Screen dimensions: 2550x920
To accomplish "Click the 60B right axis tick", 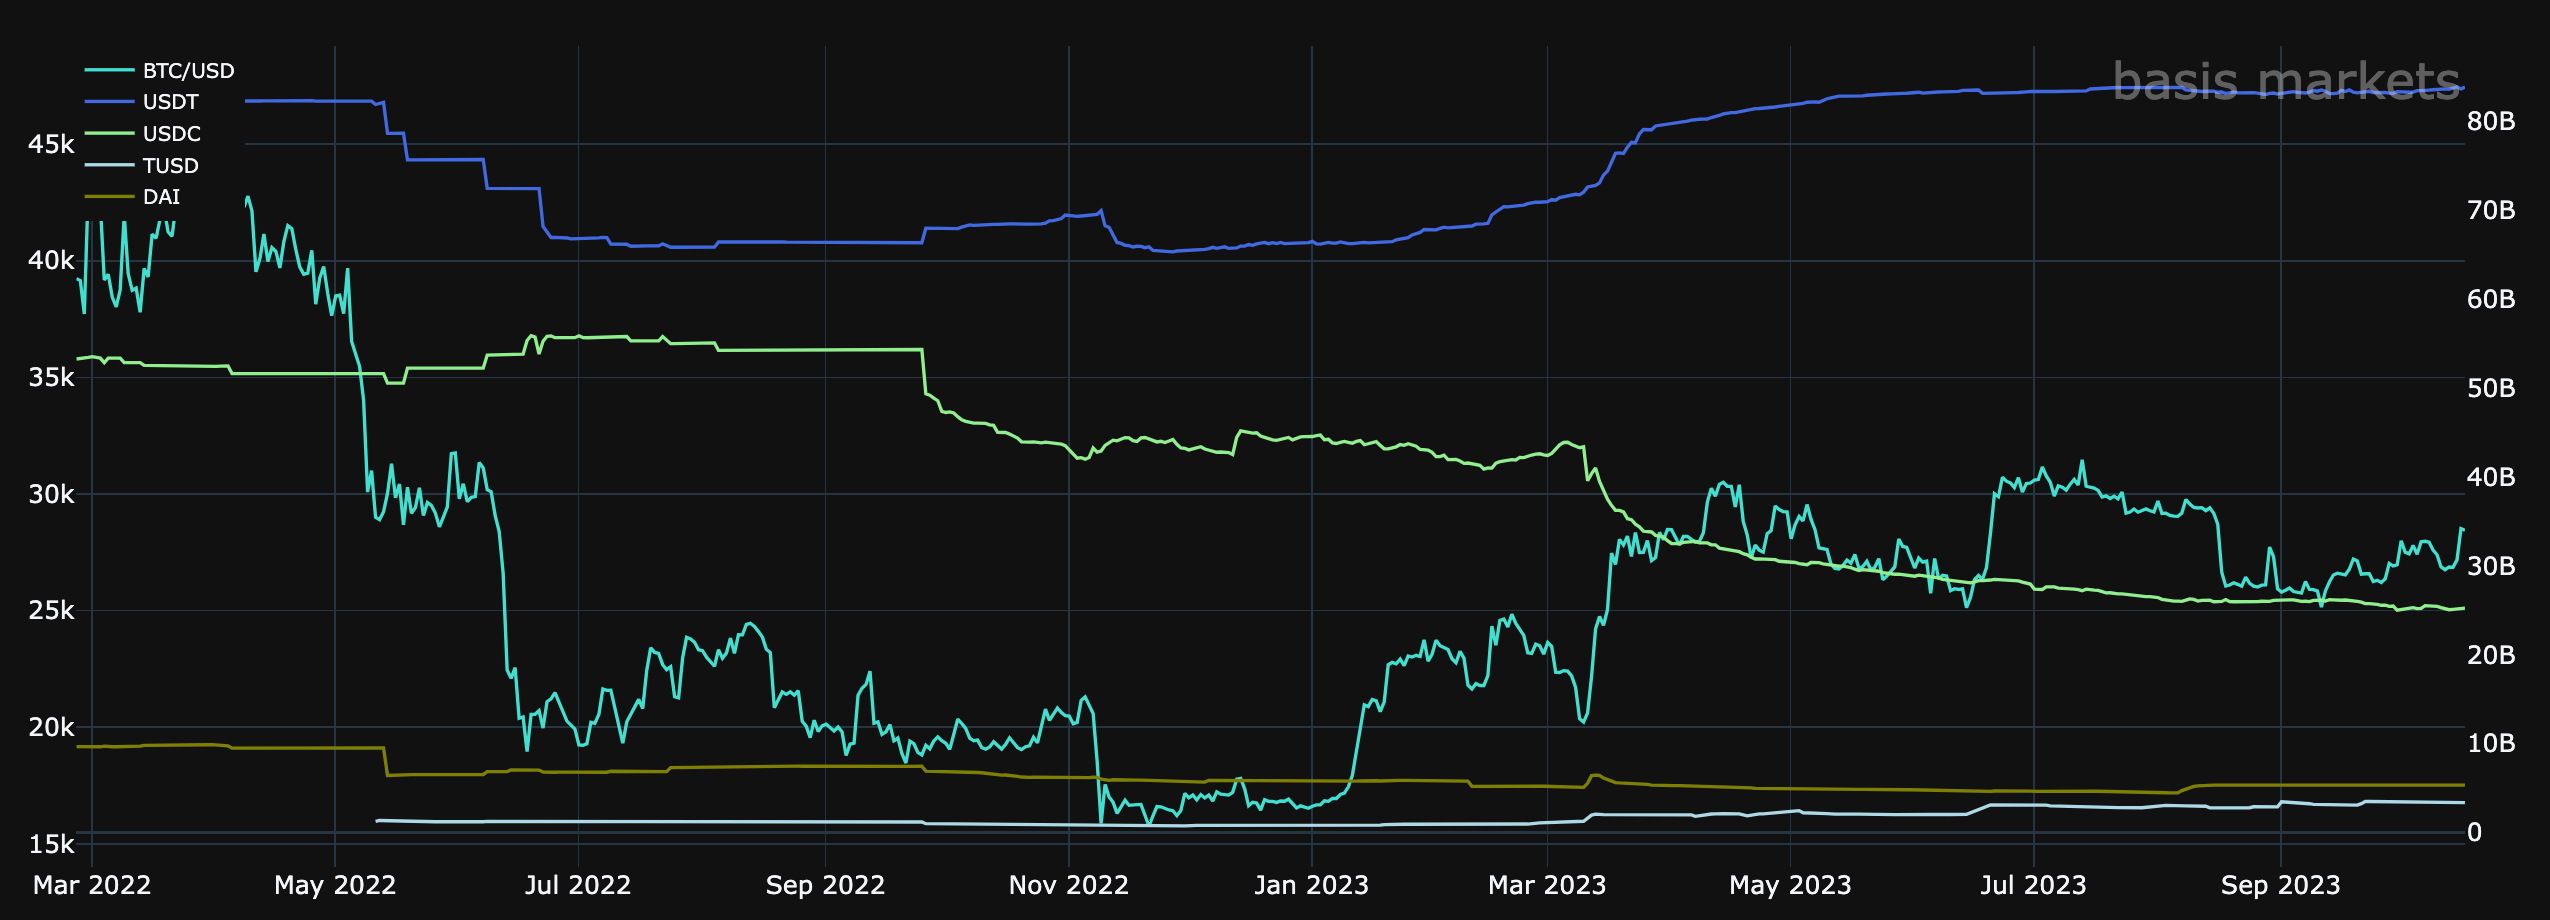I will pos(2491,299).
